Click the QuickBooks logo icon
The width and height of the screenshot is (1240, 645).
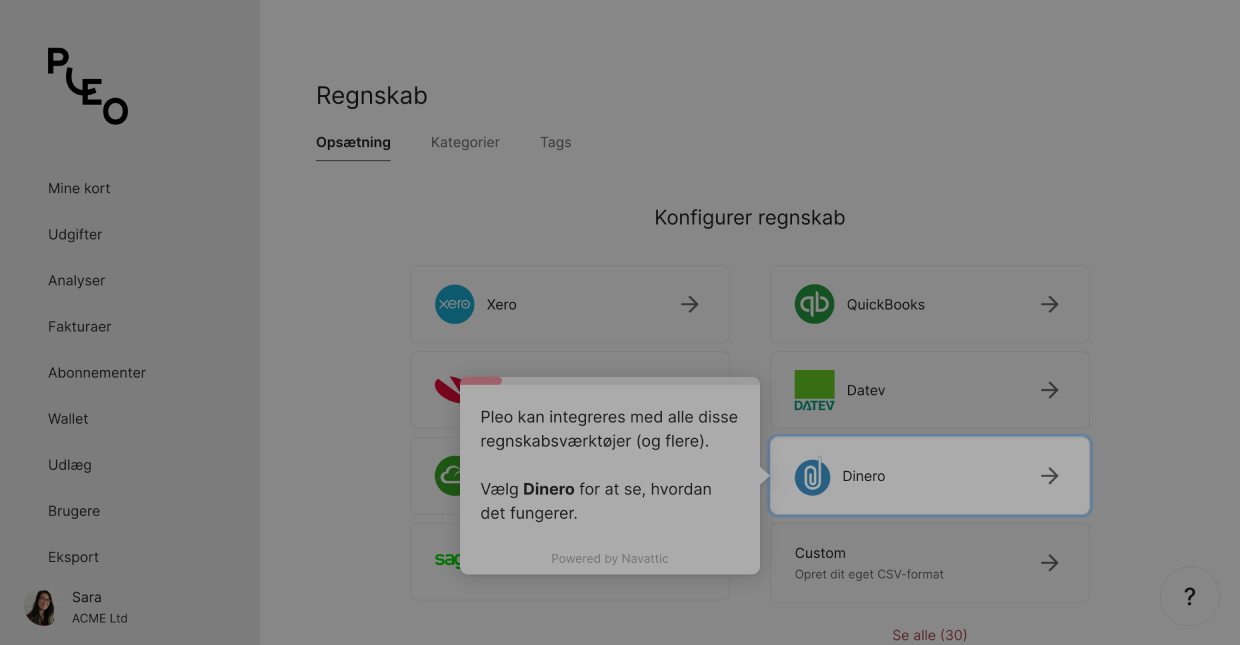[x=814, y=304]
